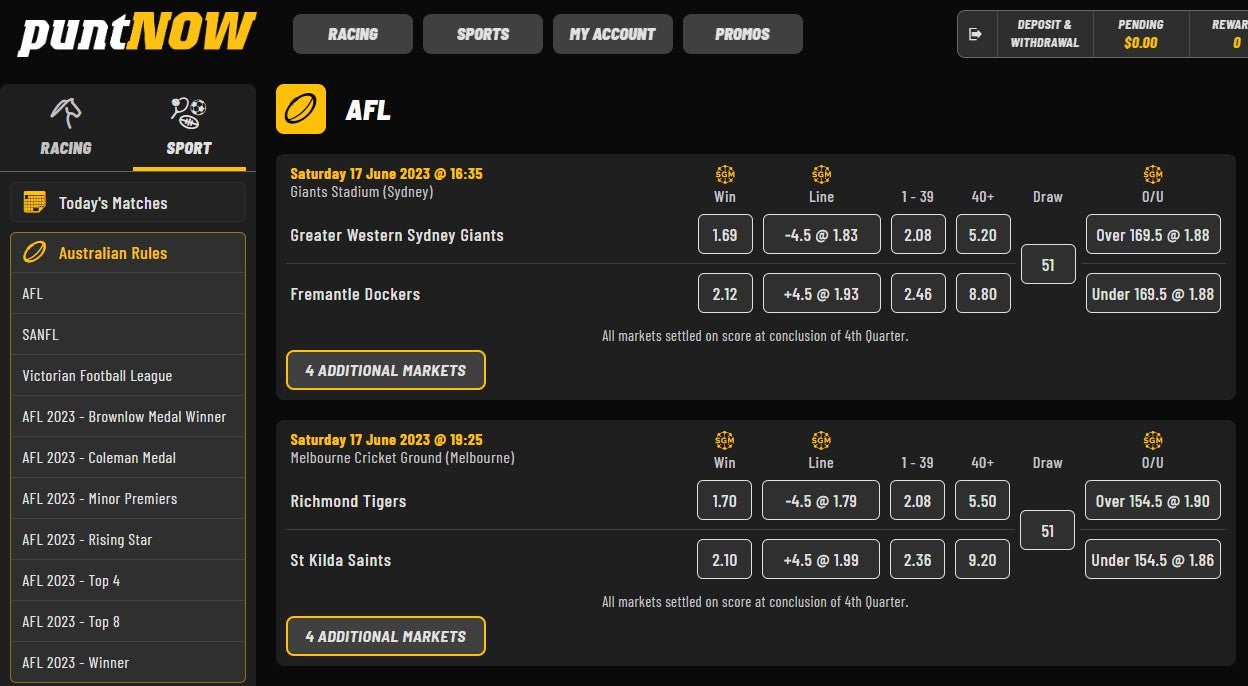Open AFL 2023 - Winner
The width and height of the screenshot is (1248, 686).
click(128, 663)
